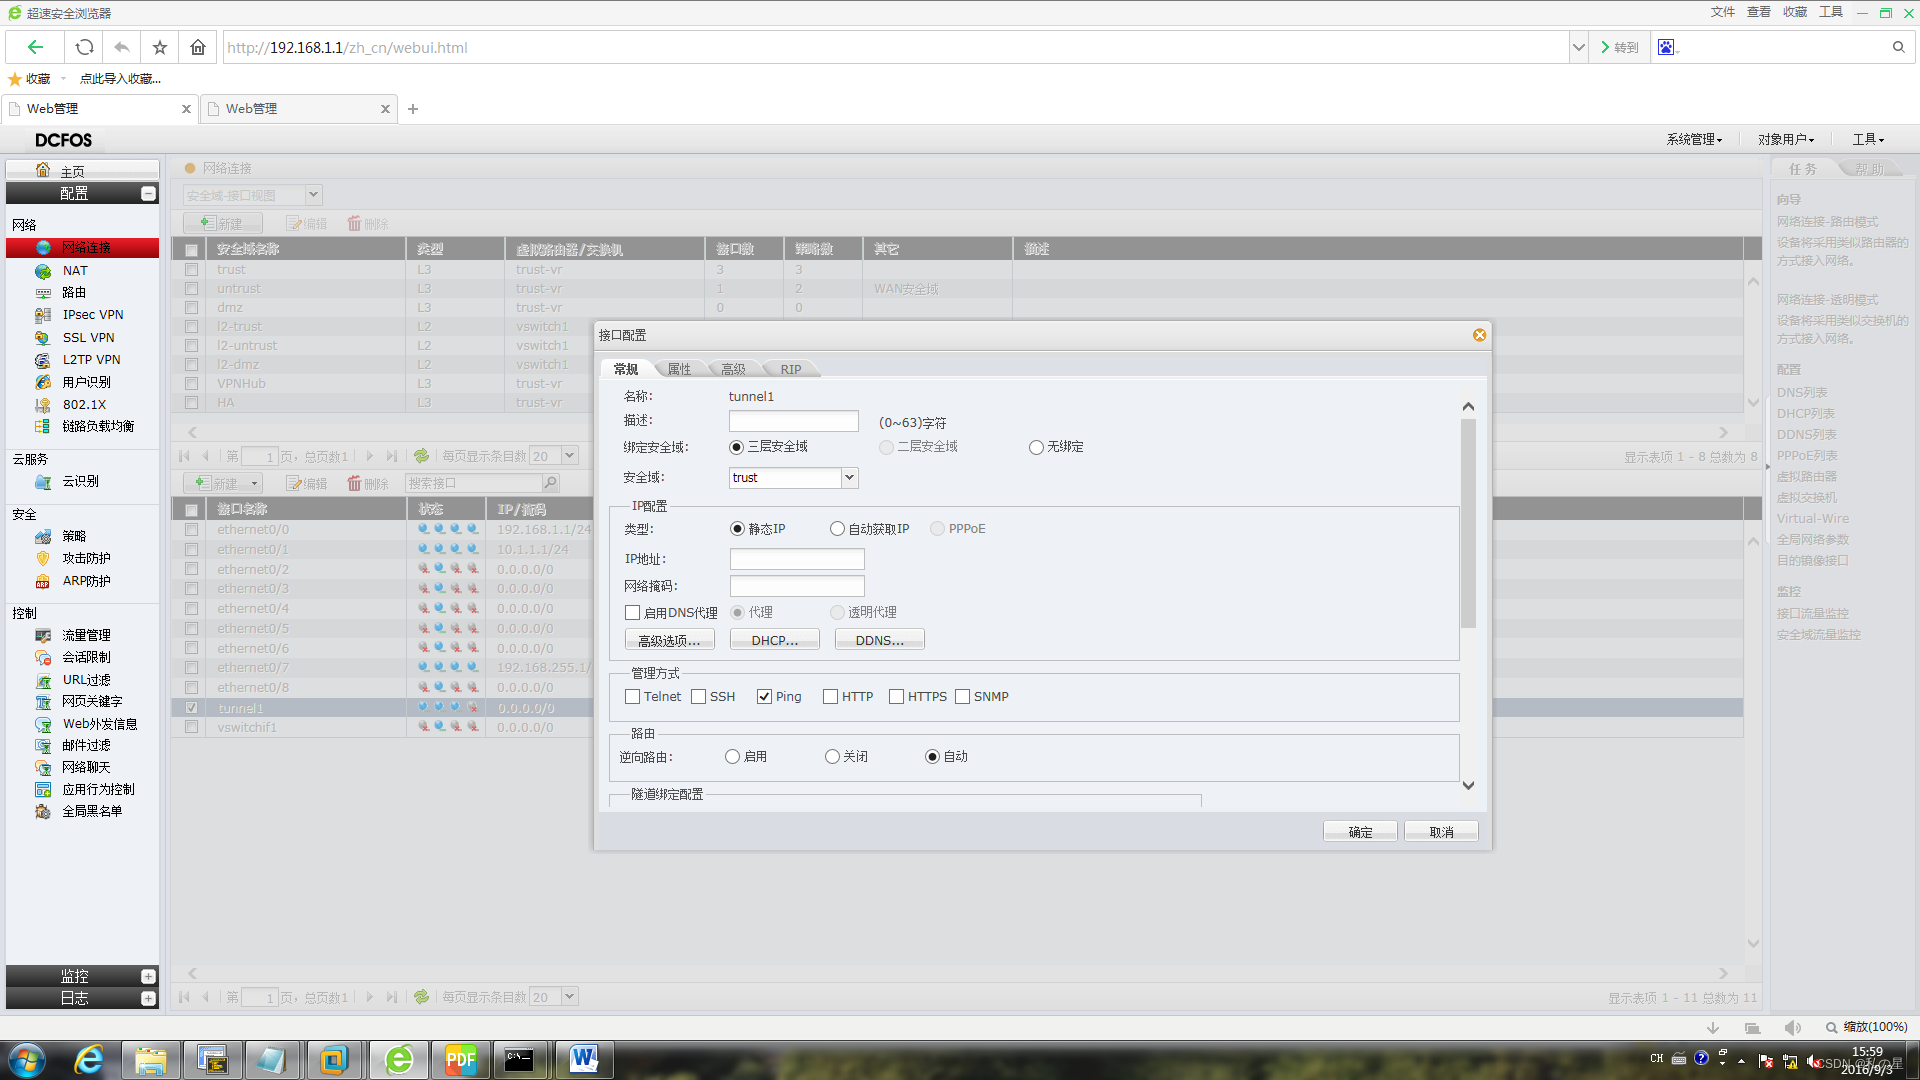
Task: Enable the Telnet management checkbox
Action: point(632,697)
